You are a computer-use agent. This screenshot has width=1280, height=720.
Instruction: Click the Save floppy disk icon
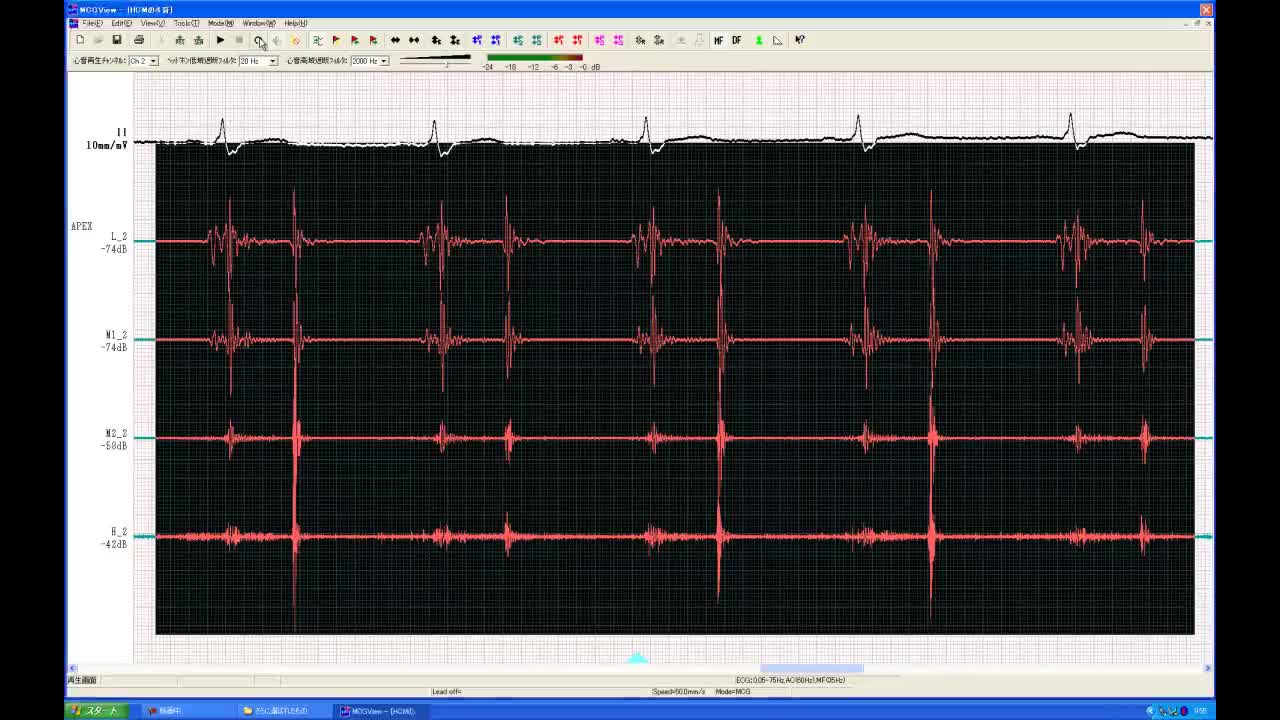point(117,40)
